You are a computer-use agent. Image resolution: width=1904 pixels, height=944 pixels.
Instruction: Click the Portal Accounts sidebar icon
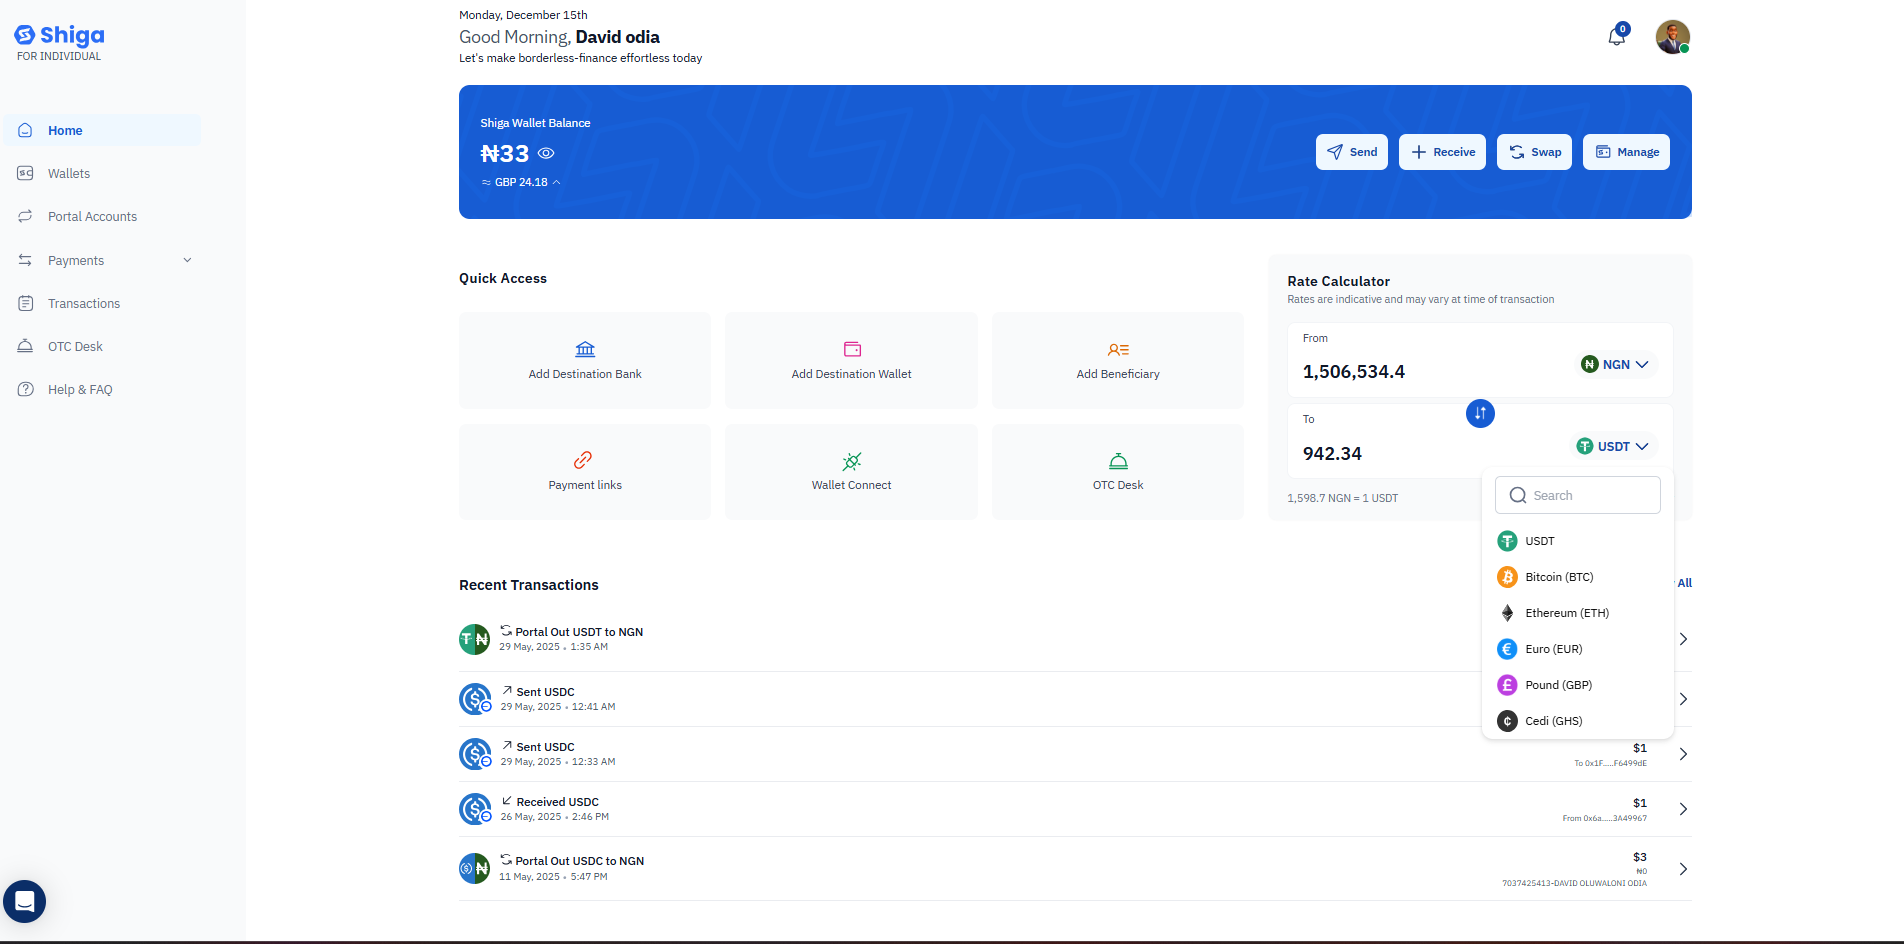[26, 216]
